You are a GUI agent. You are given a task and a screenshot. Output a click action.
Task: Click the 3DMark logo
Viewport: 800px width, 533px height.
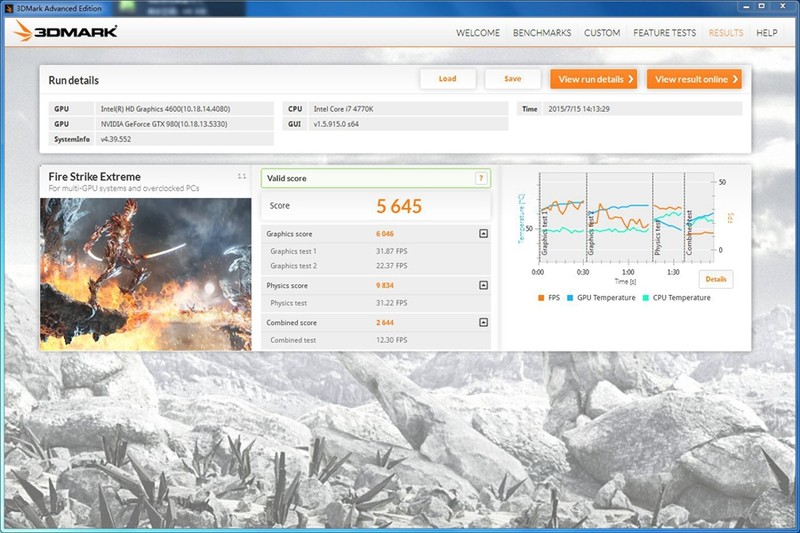[x=65, y=32]
